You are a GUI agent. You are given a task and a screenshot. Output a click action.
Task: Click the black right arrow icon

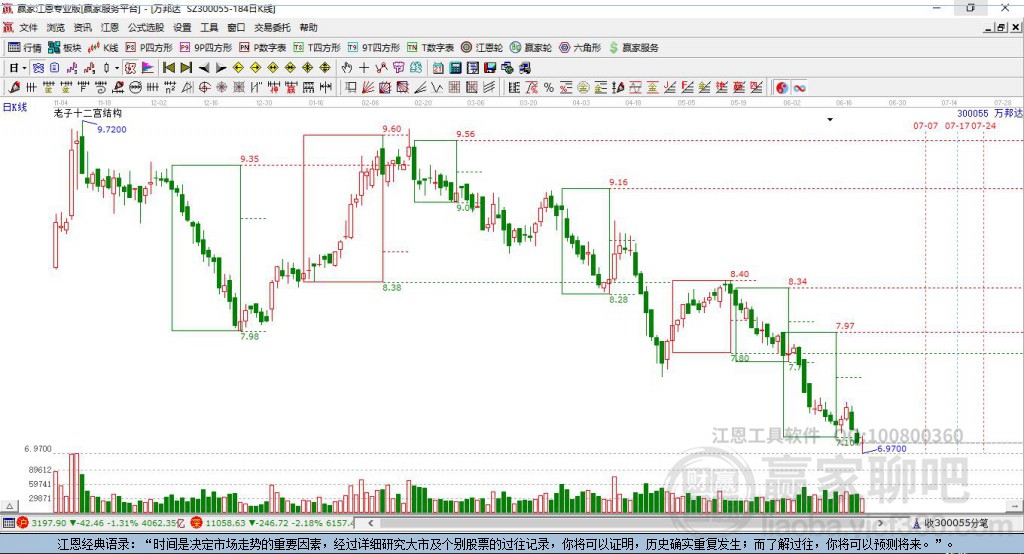pos(221,68)
